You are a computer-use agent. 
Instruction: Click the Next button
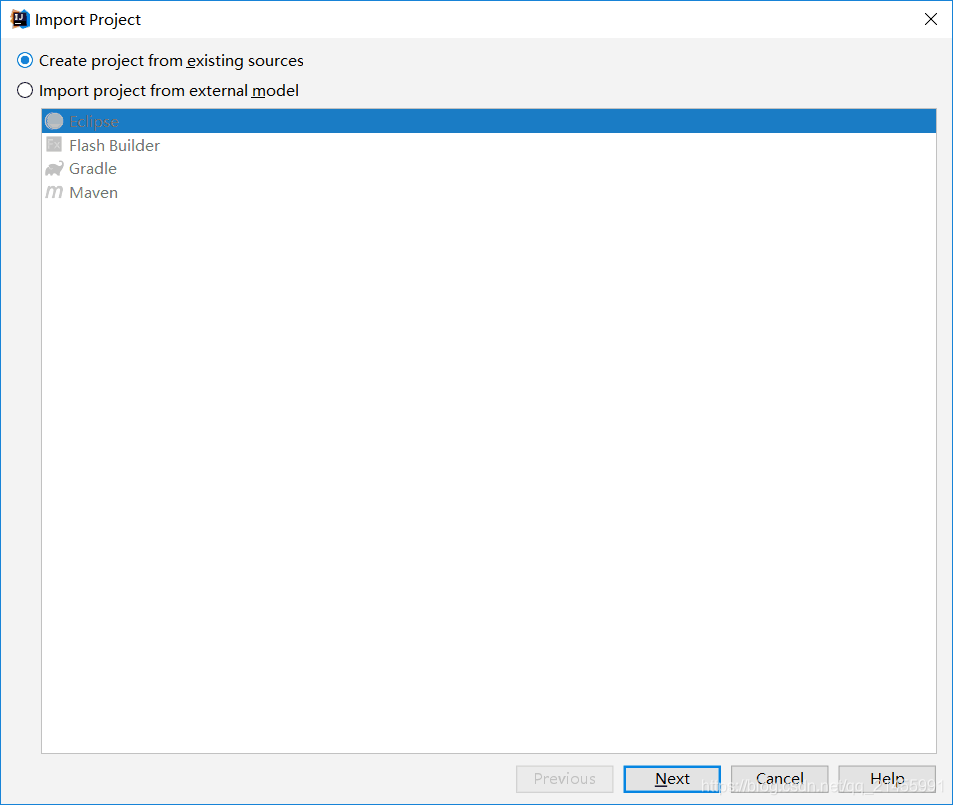coord(672,779)
